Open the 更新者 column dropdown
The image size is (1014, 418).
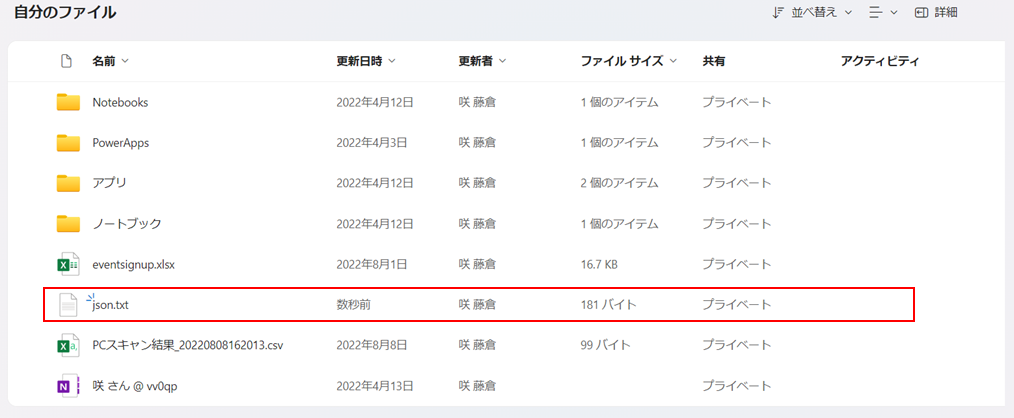coord(482,61)
